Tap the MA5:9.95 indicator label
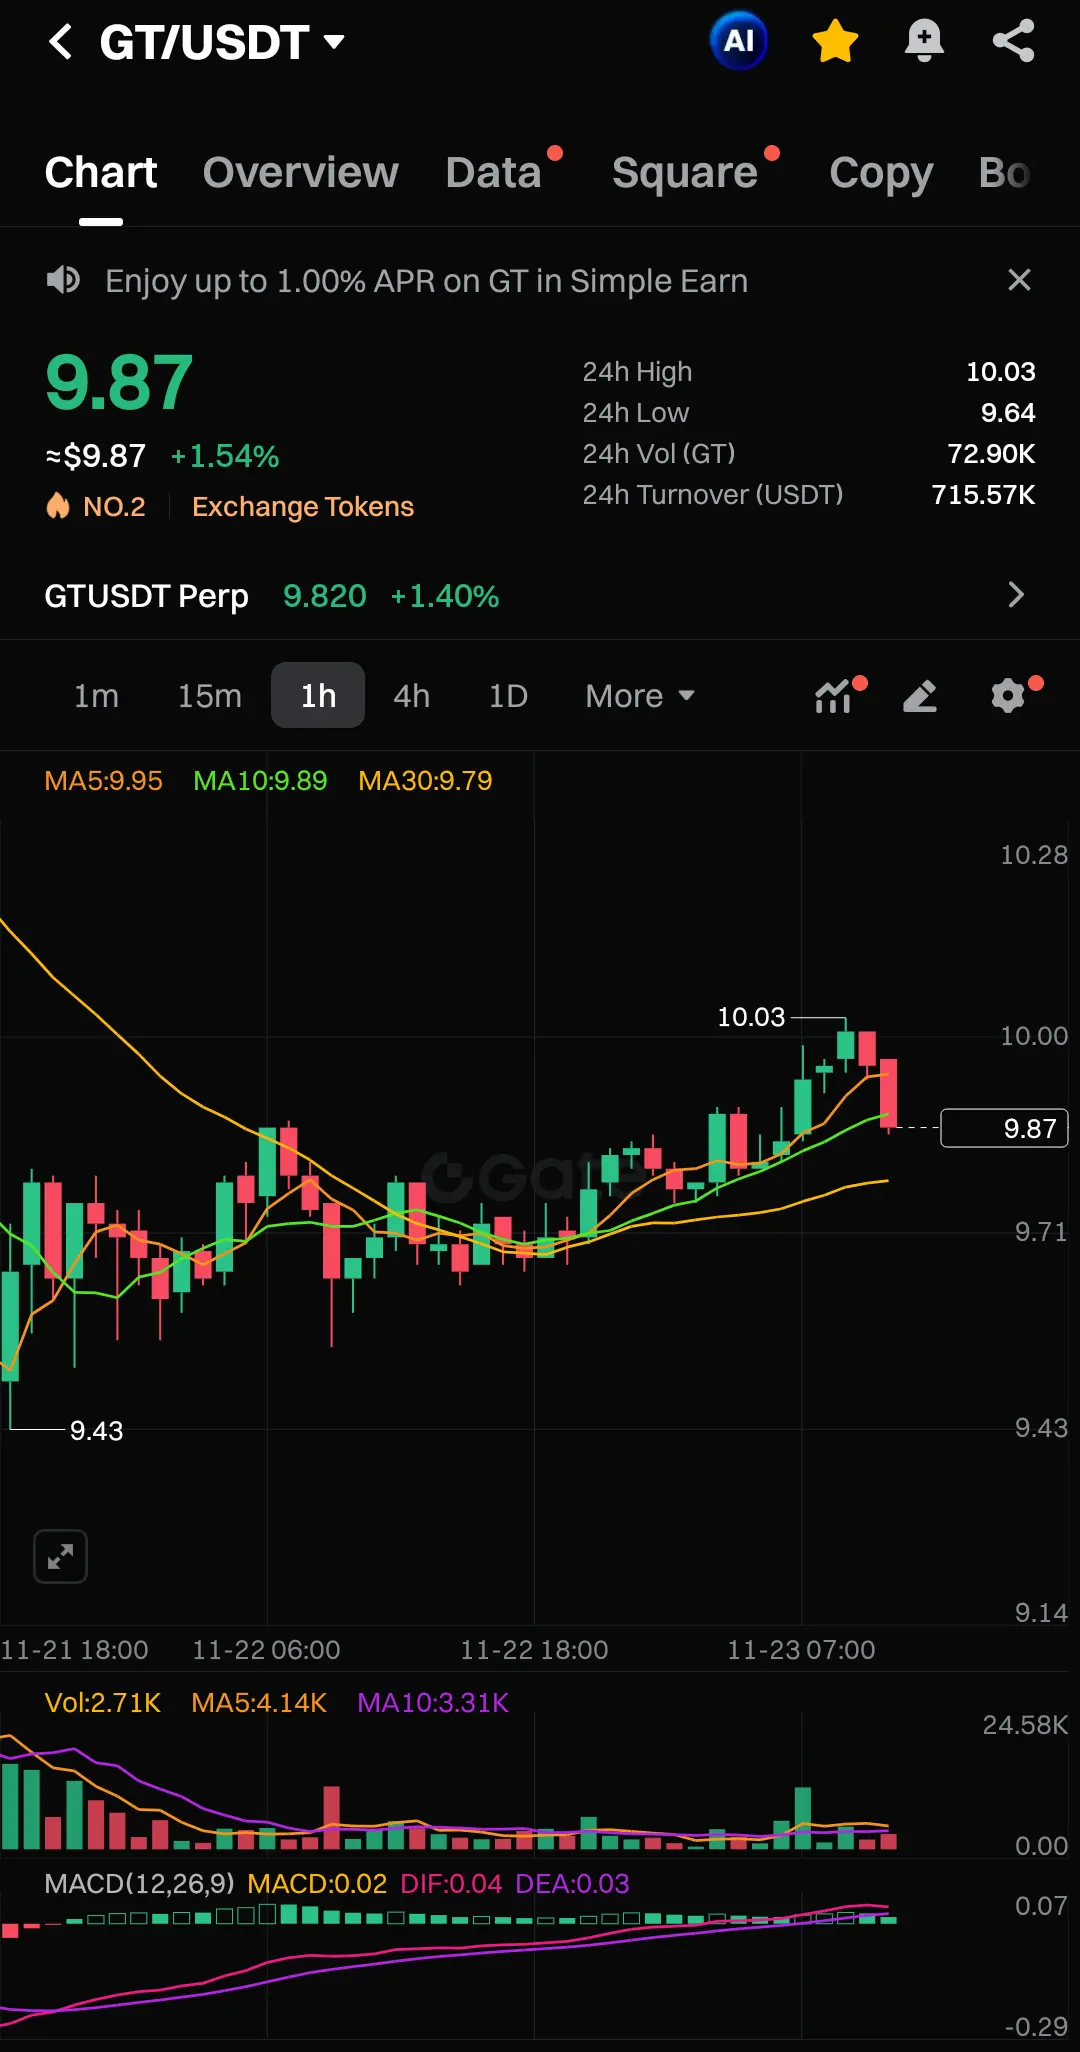1080x2052 pixels. (103, 781)
